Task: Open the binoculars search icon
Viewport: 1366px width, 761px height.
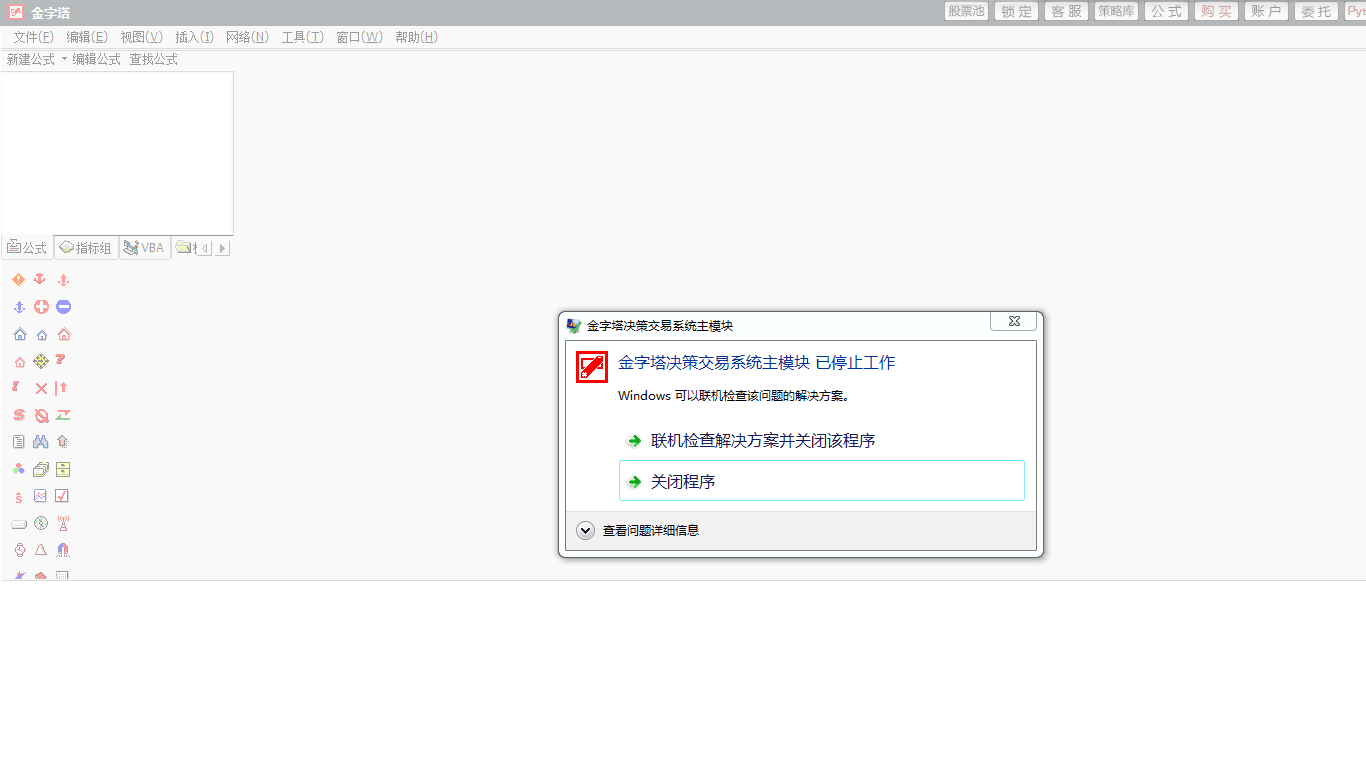Action: click(x=41, y=442)
